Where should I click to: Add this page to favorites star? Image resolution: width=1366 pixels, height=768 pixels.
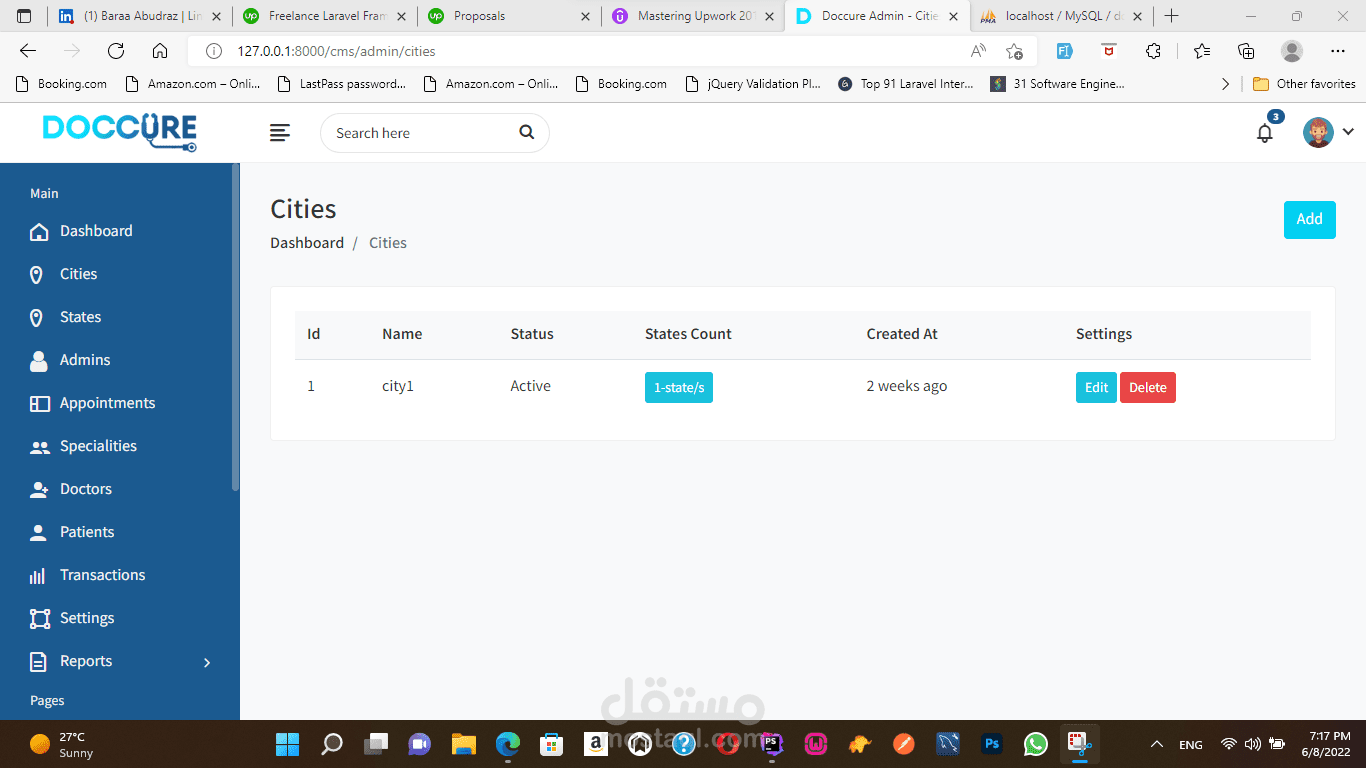coord(1014,51)
